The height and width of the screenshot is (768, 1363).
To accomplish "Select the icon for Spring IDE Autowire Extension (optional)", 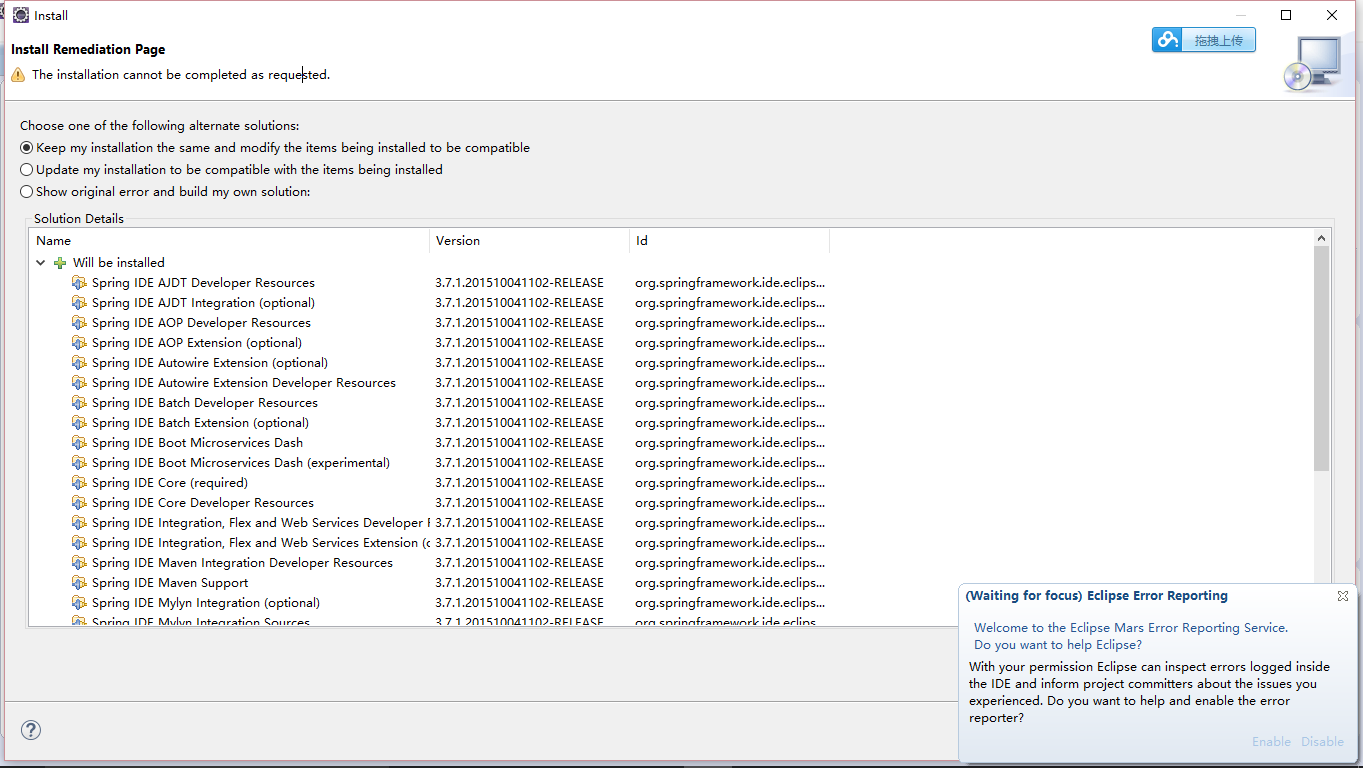I will [80, 363].
